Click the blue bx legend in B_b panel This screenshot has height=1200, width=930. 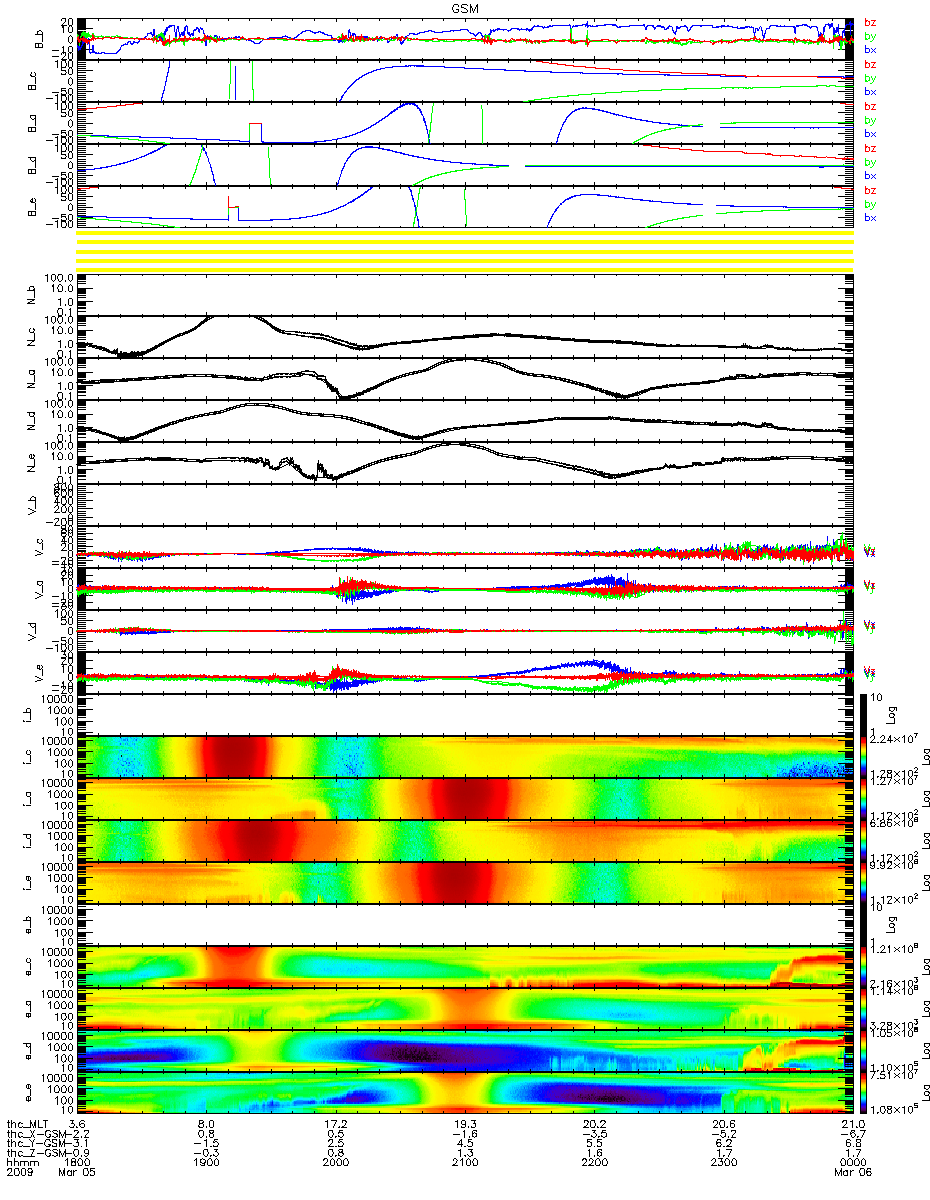(x=870, y=49)
